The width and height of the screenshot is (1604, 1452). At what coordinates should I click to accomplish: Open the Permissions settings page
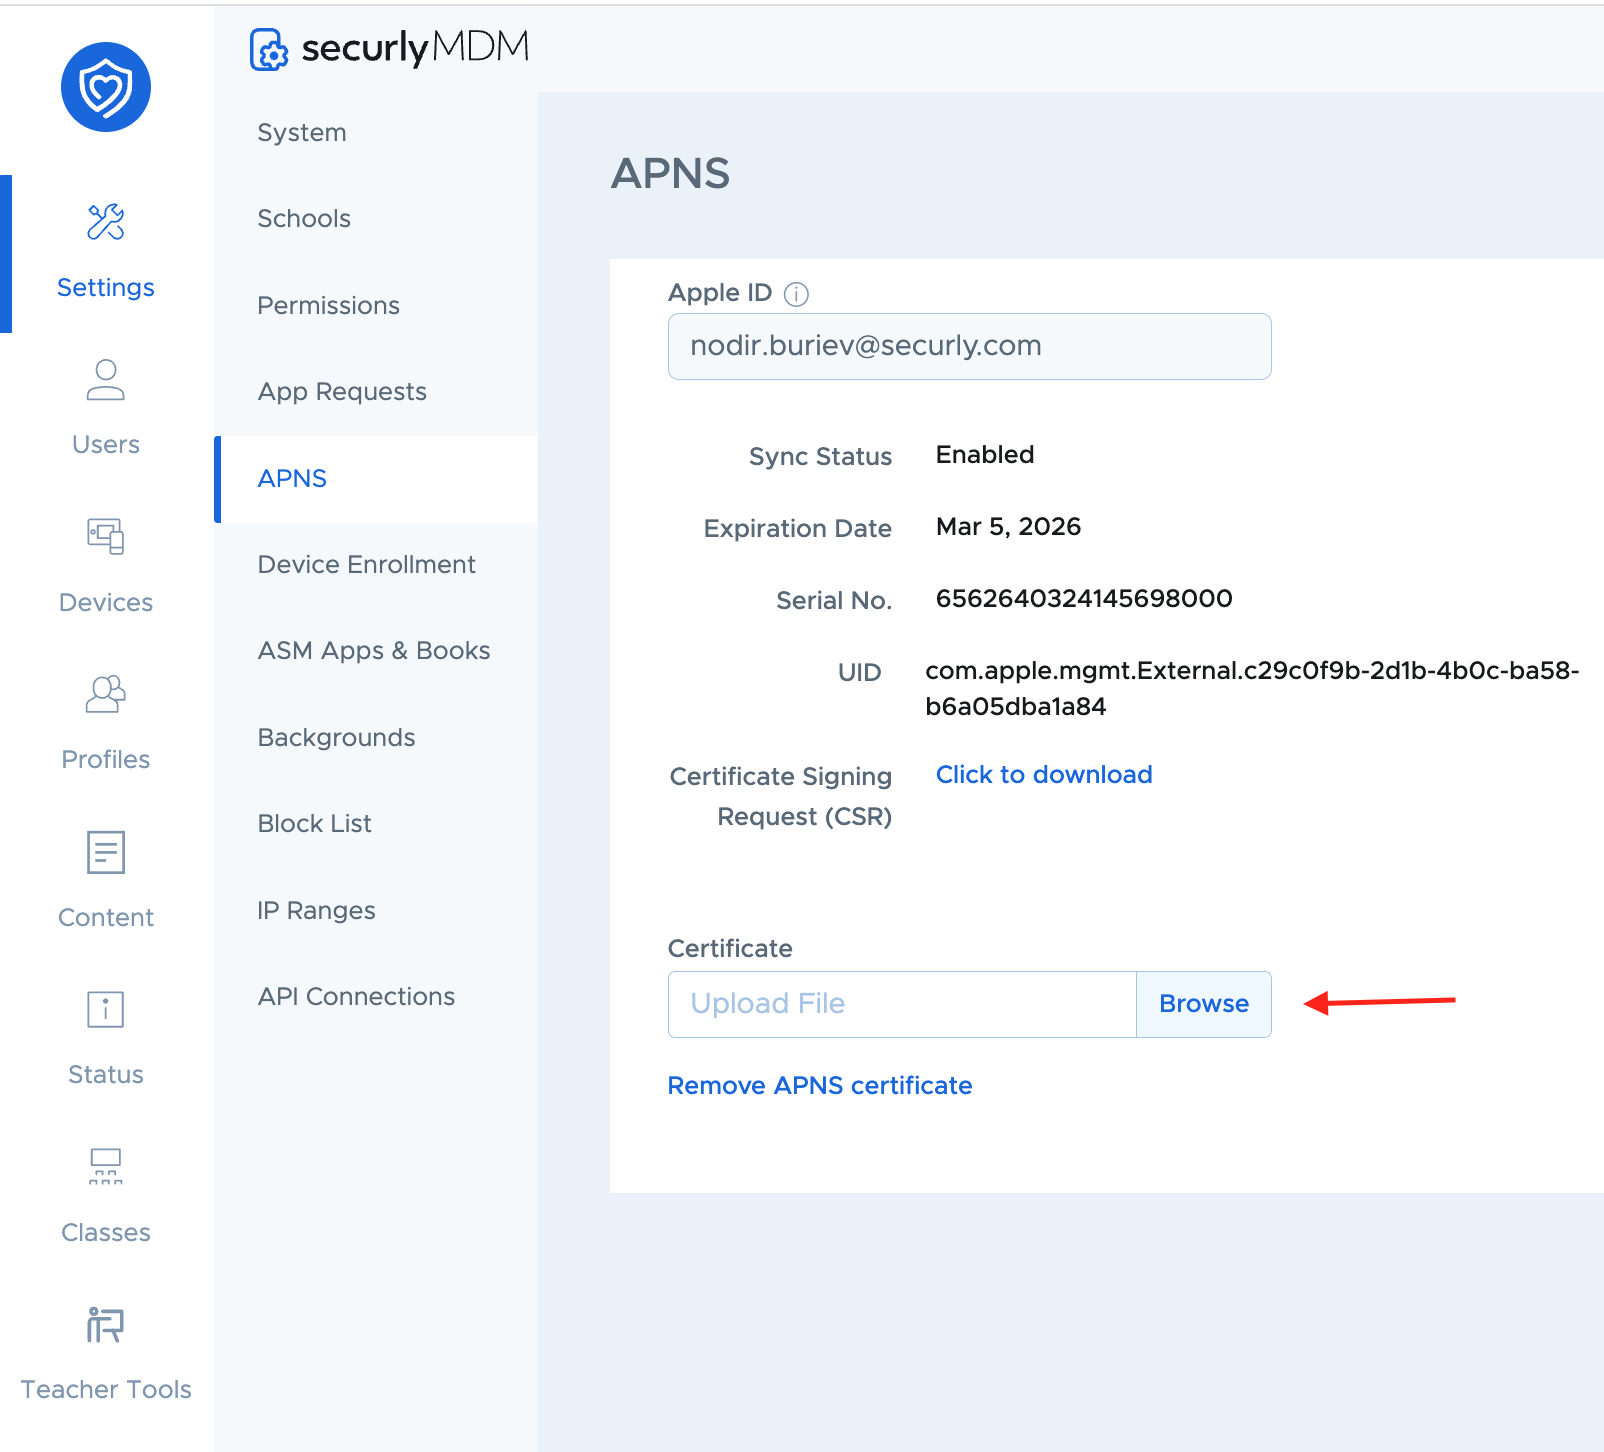[329, 306]
